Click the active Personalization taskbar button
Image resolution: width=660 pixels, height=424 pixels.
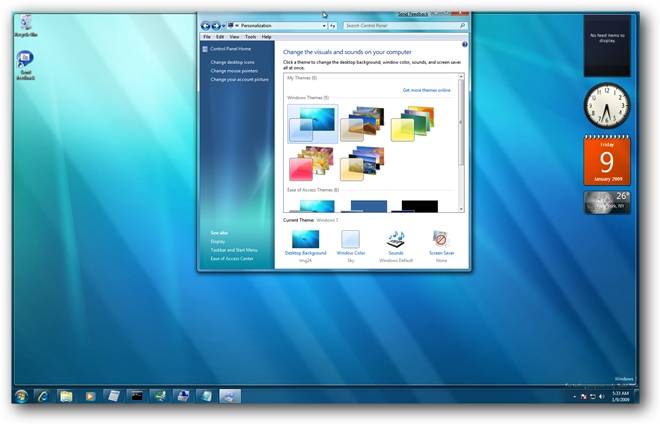(230, 396)
